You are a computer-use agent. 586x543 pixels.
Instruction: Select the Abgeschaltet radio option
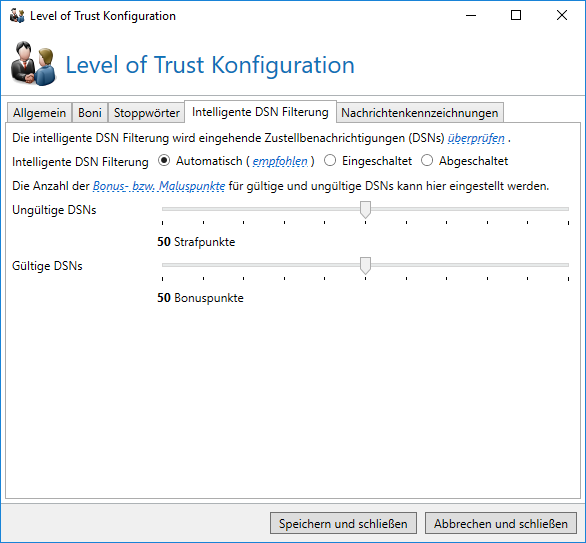tap(427, 161)
